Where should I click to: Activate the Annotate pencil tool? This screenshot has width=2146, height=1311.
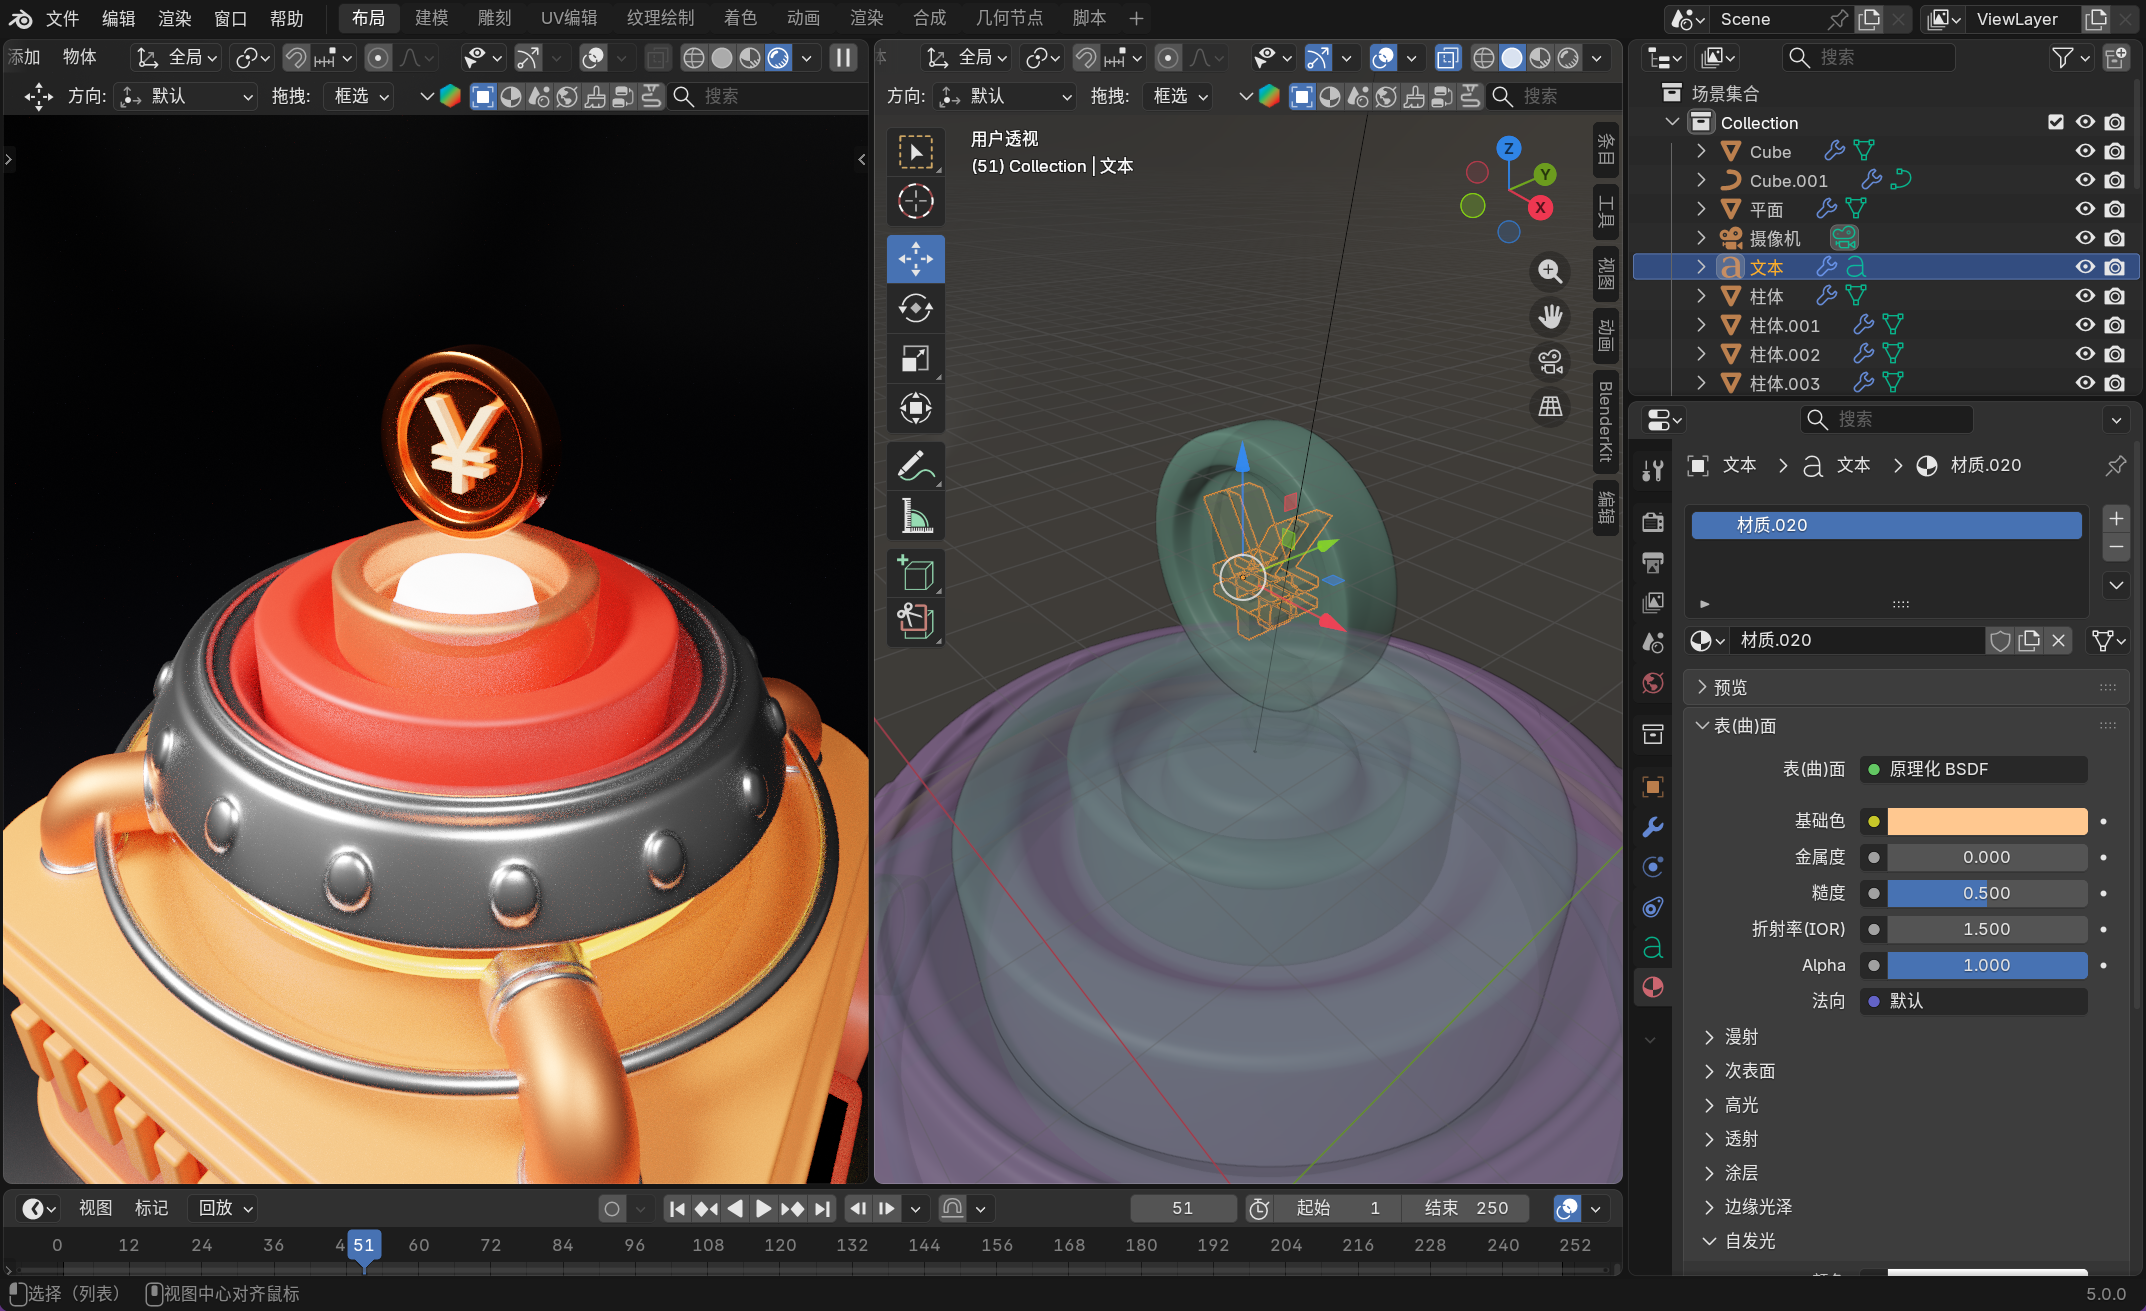(915, 466)
